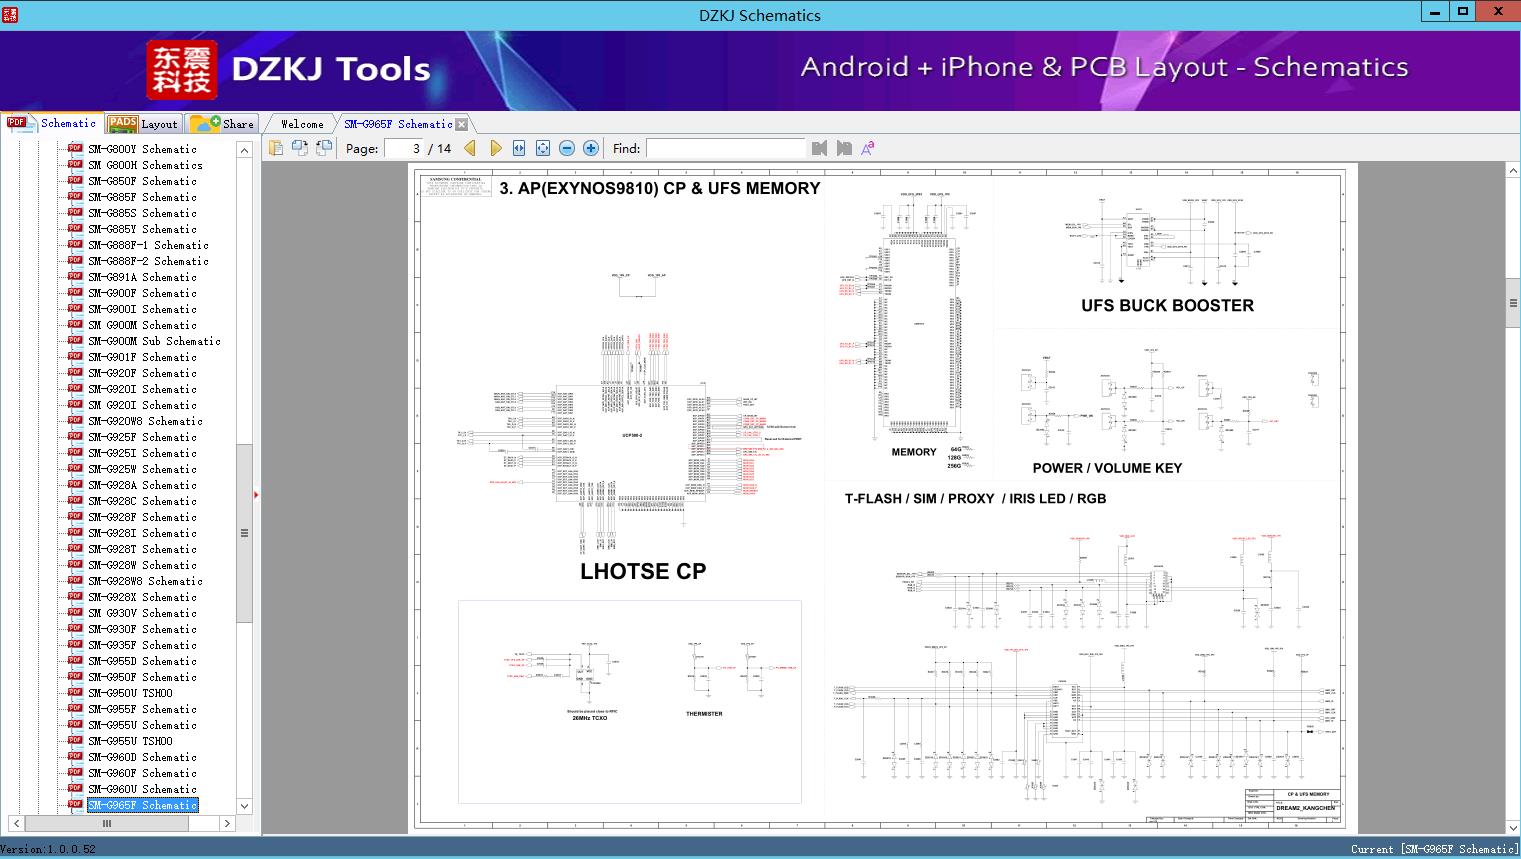
Task: Switch to the Welcome document tab
Action: (x=301, y=124)
